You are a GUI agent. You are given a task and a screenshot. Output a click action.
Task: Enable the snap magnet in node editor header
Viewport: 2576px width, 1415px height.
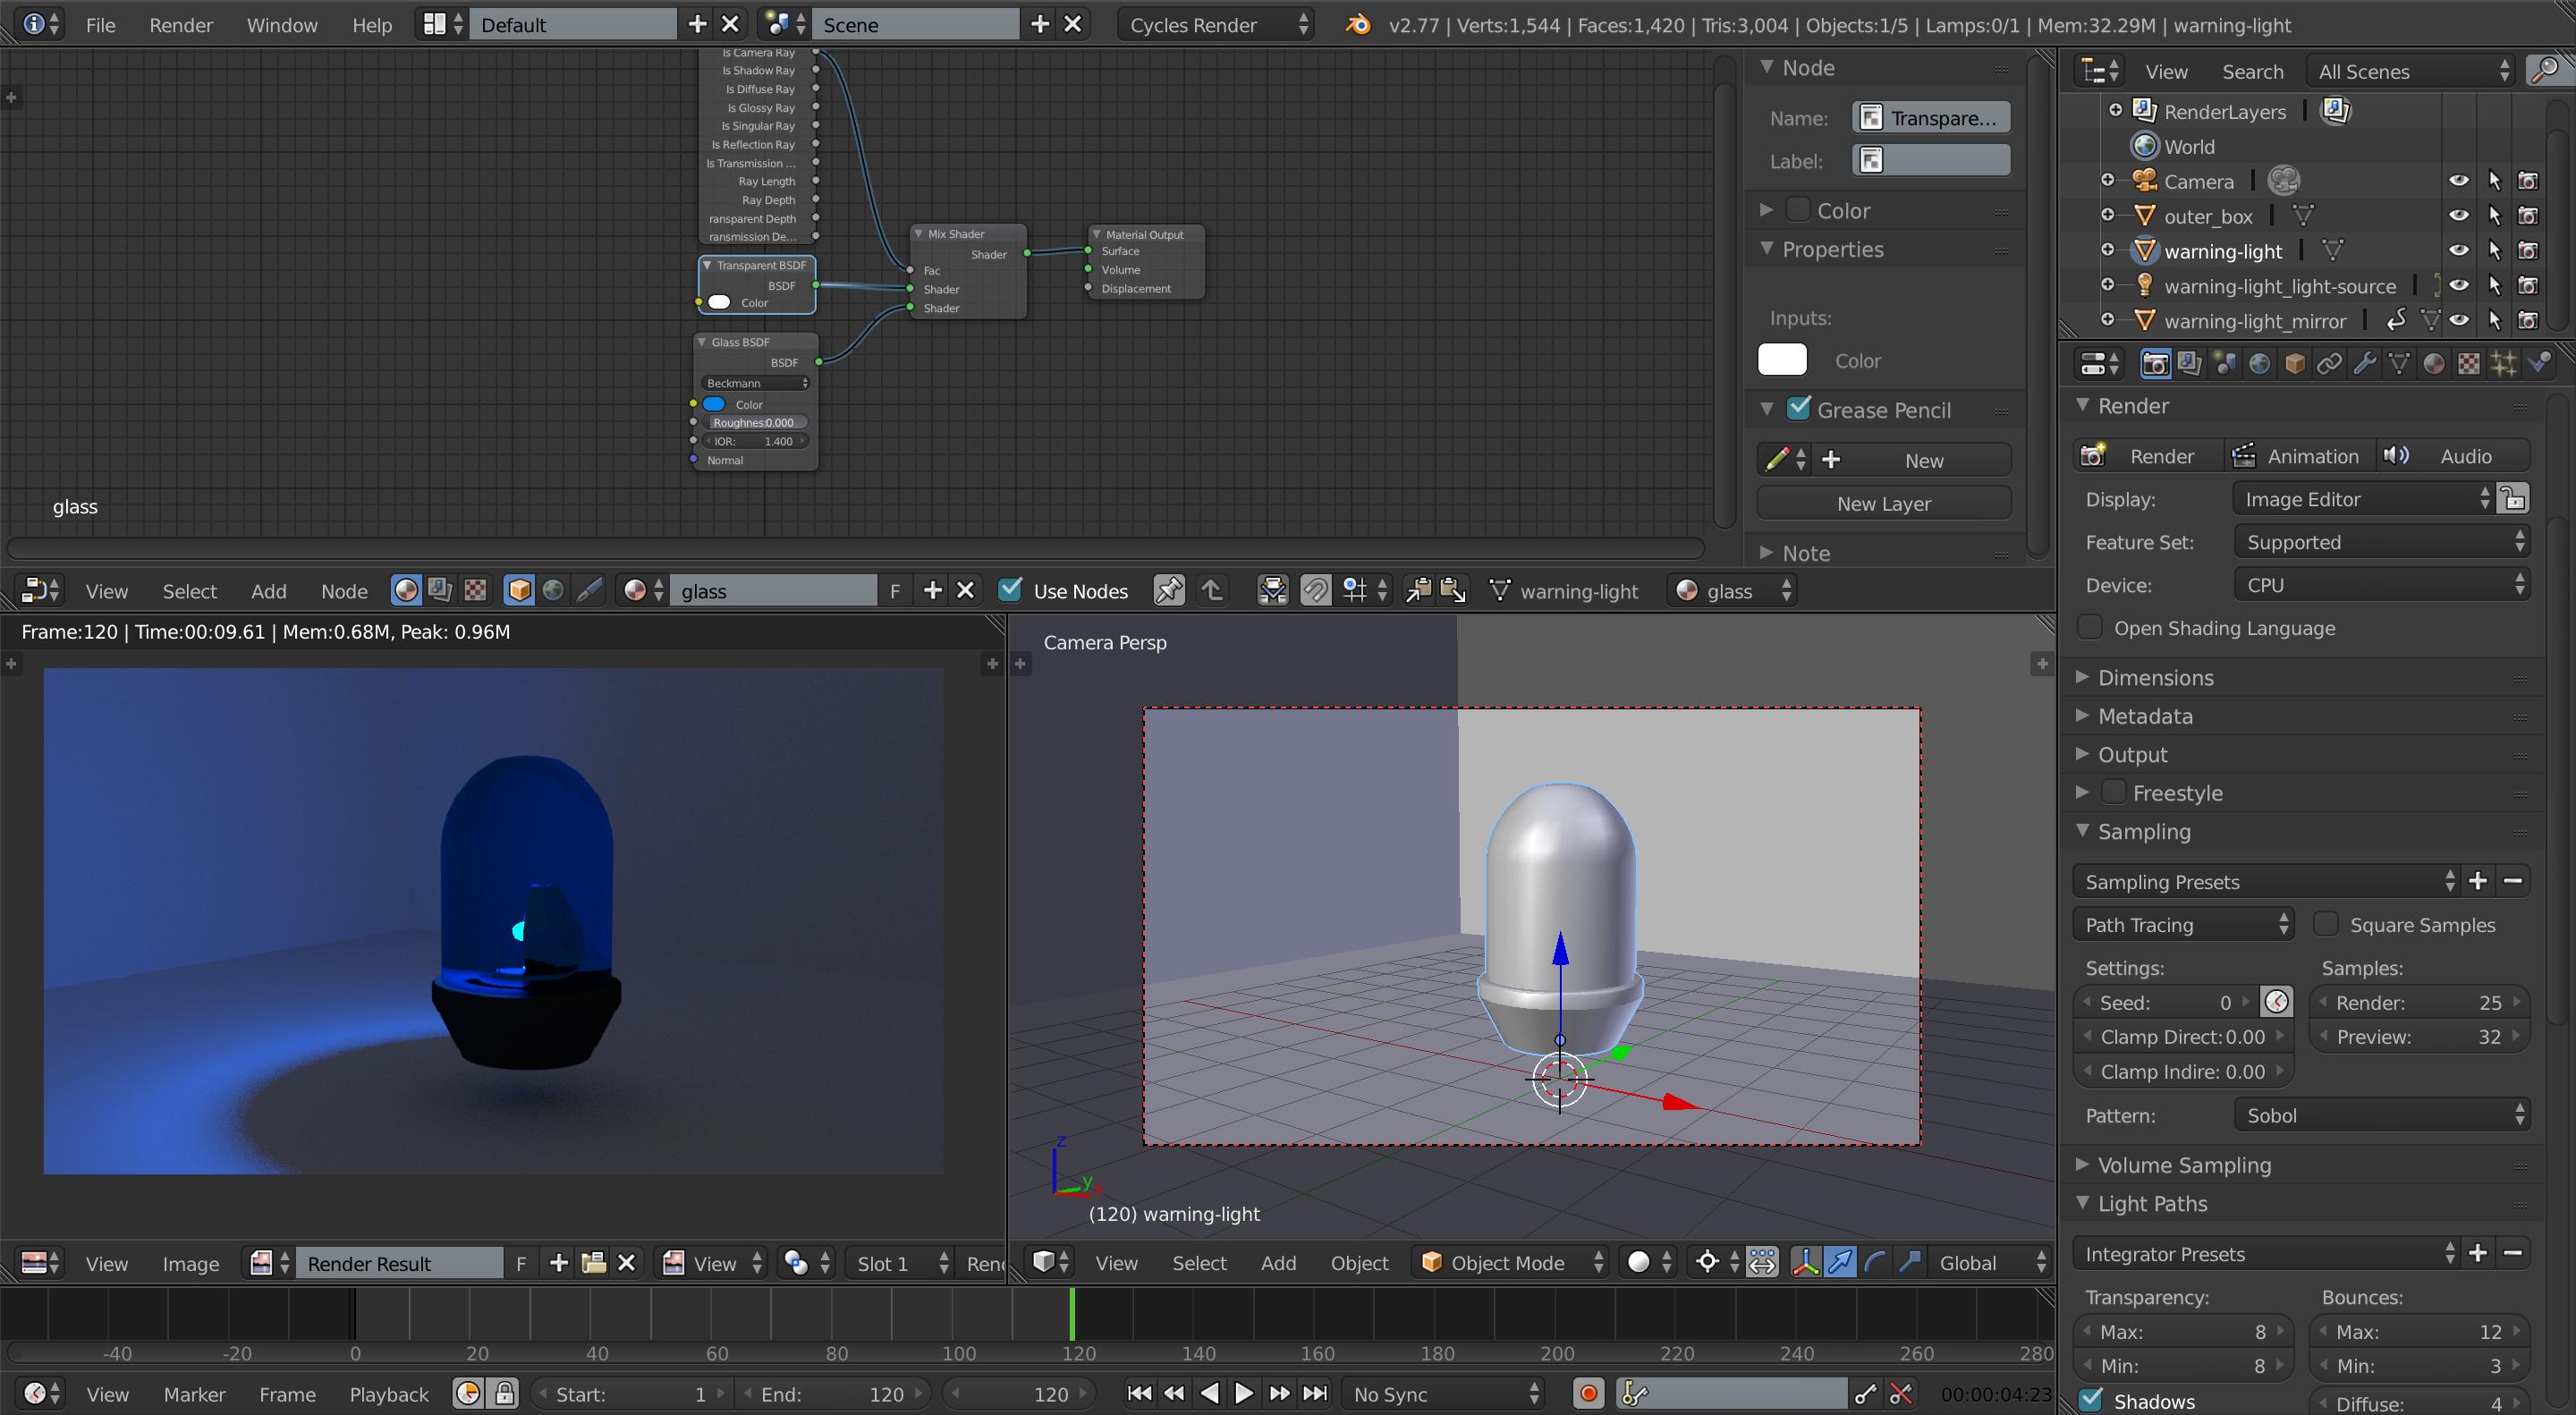pyautogui.click(x=1316, y=591)
